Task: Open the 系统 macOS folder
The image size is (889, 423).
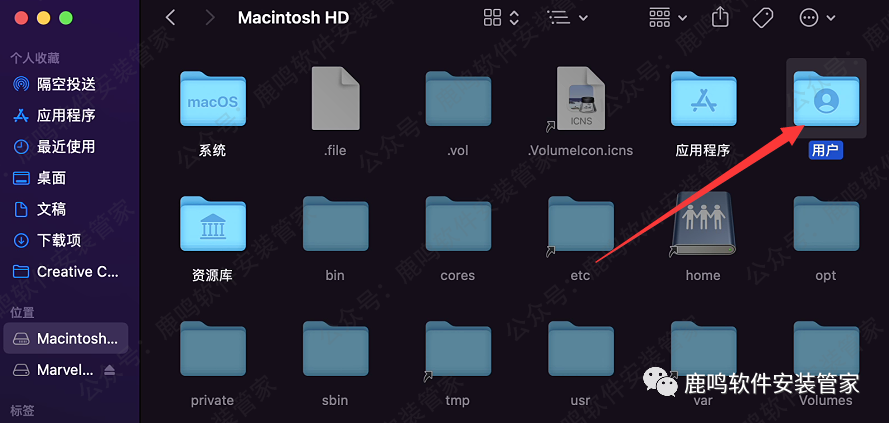Action: [x=212, y=101]
